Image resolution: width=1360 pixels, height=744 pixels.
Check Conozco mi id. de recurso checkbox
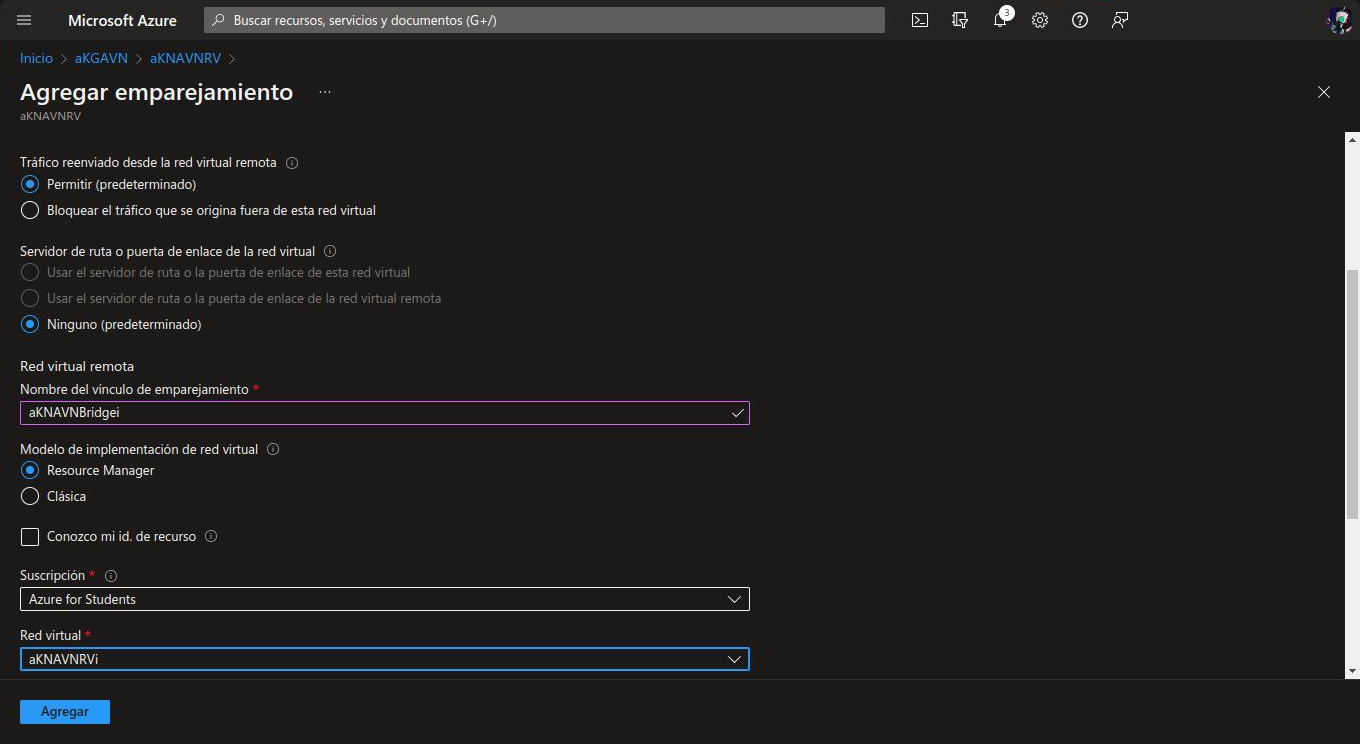(x=30, y=537)
